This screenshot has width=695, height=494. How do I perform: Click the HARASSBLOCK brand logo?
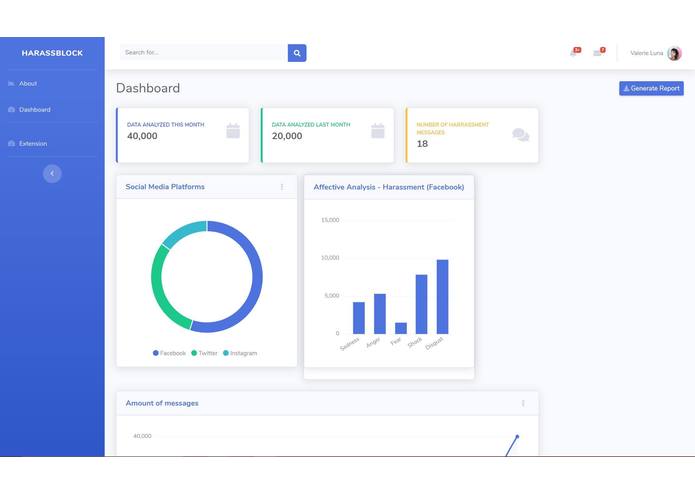(52, 53)
